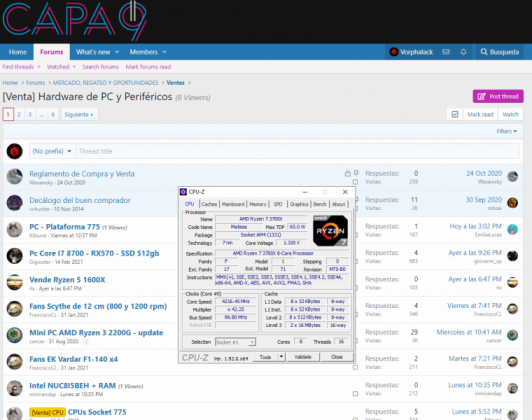Open Kitsune avatar on Plataforma 775 thread
Viewport: 532px width, 420px height.
(x=15, y=230)
